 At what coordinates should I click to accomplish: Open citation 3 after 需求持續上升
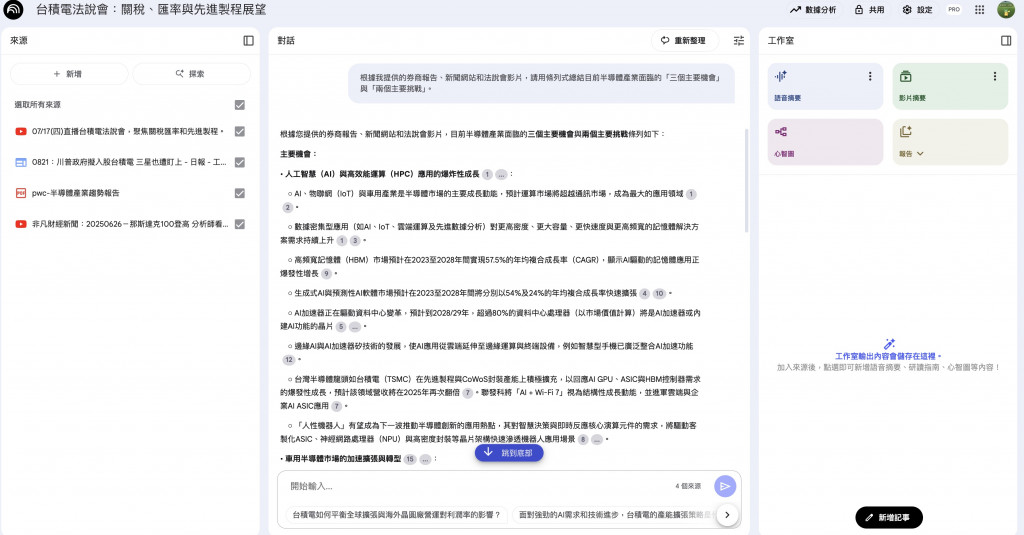pyautogui.click(x=355, y=240)
